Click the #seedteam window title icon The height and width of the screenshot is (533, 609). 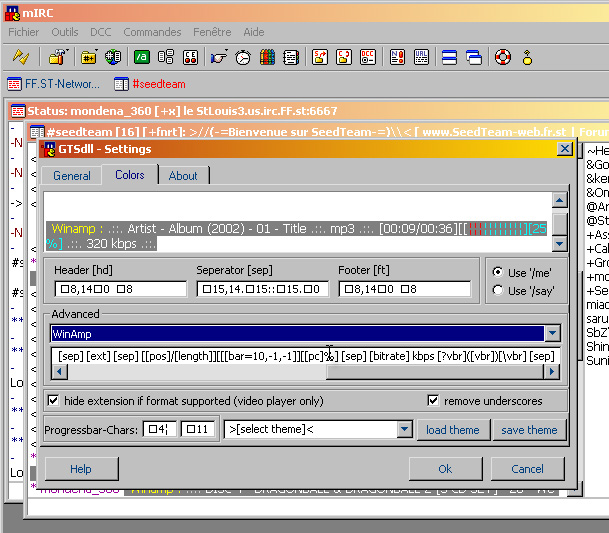pos(38,132)
